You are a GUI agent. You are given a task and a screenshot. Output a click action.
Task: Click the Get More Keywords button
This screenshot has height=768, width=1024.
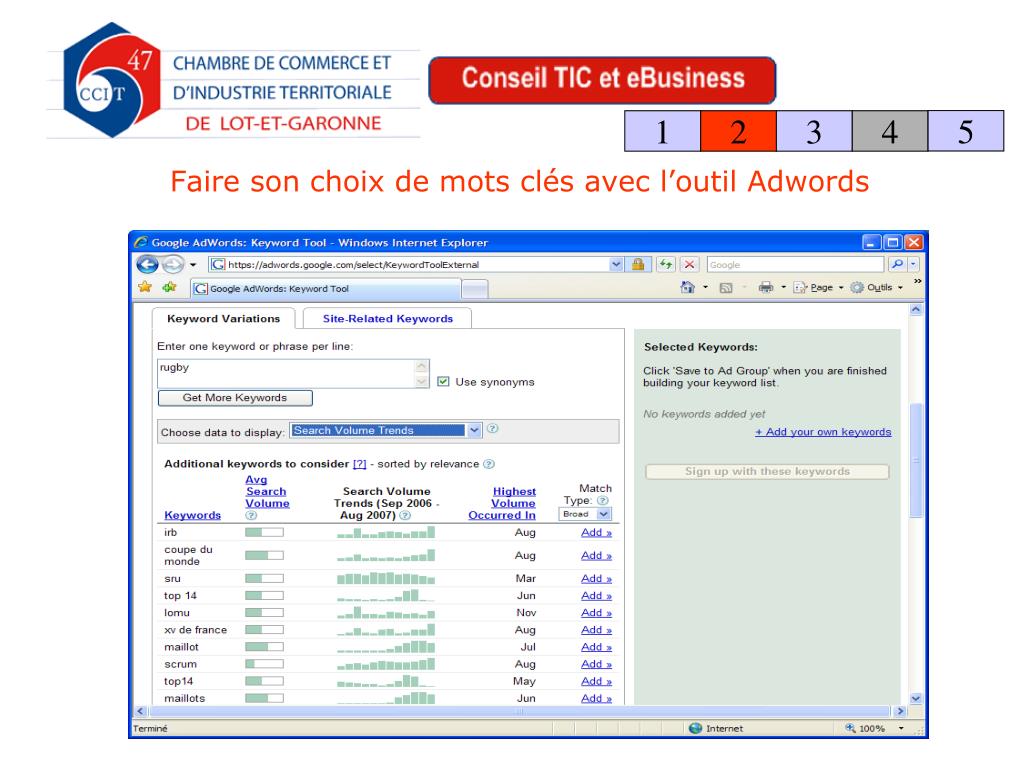tap(235, 398)
